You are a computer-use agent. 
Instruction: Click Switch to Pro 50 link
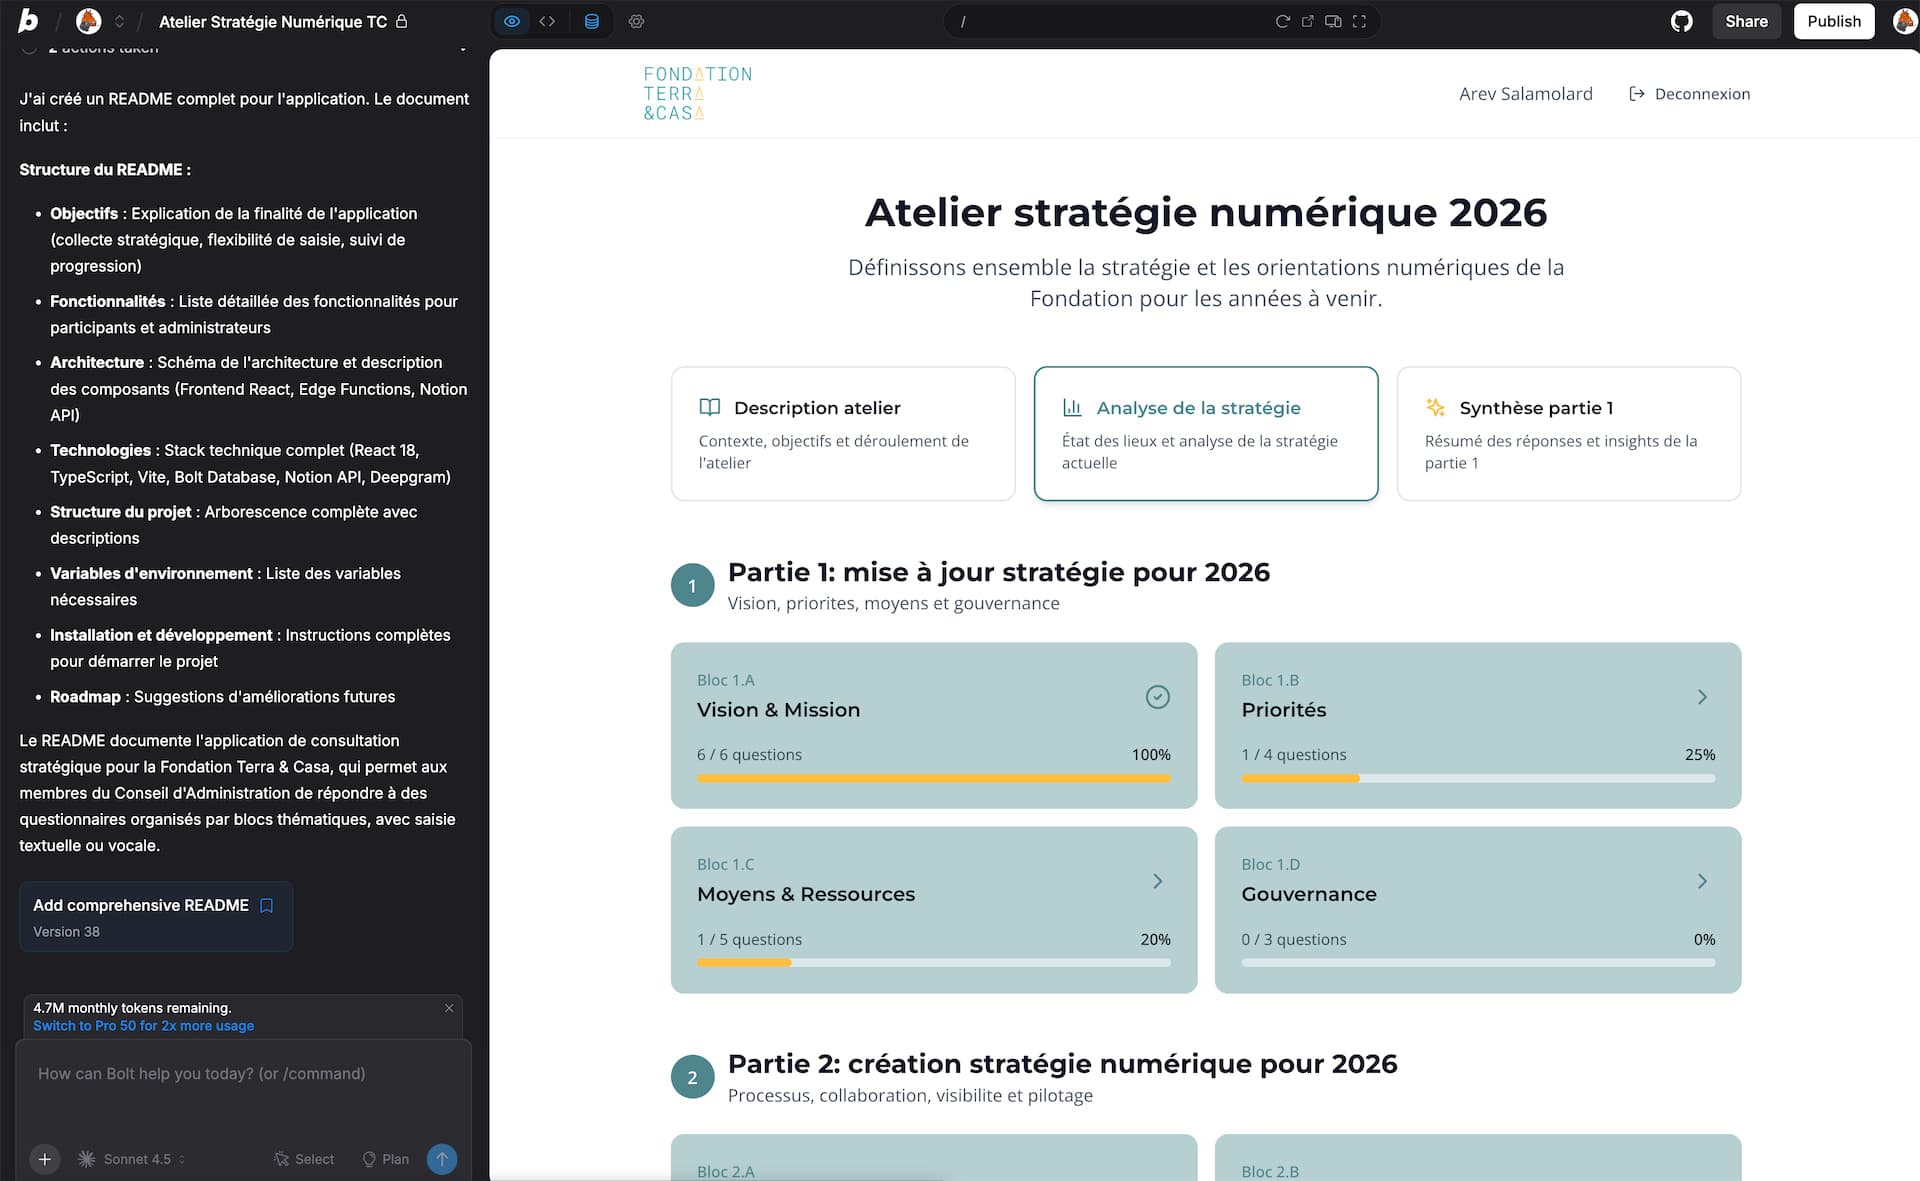[x=143, y=1026]
